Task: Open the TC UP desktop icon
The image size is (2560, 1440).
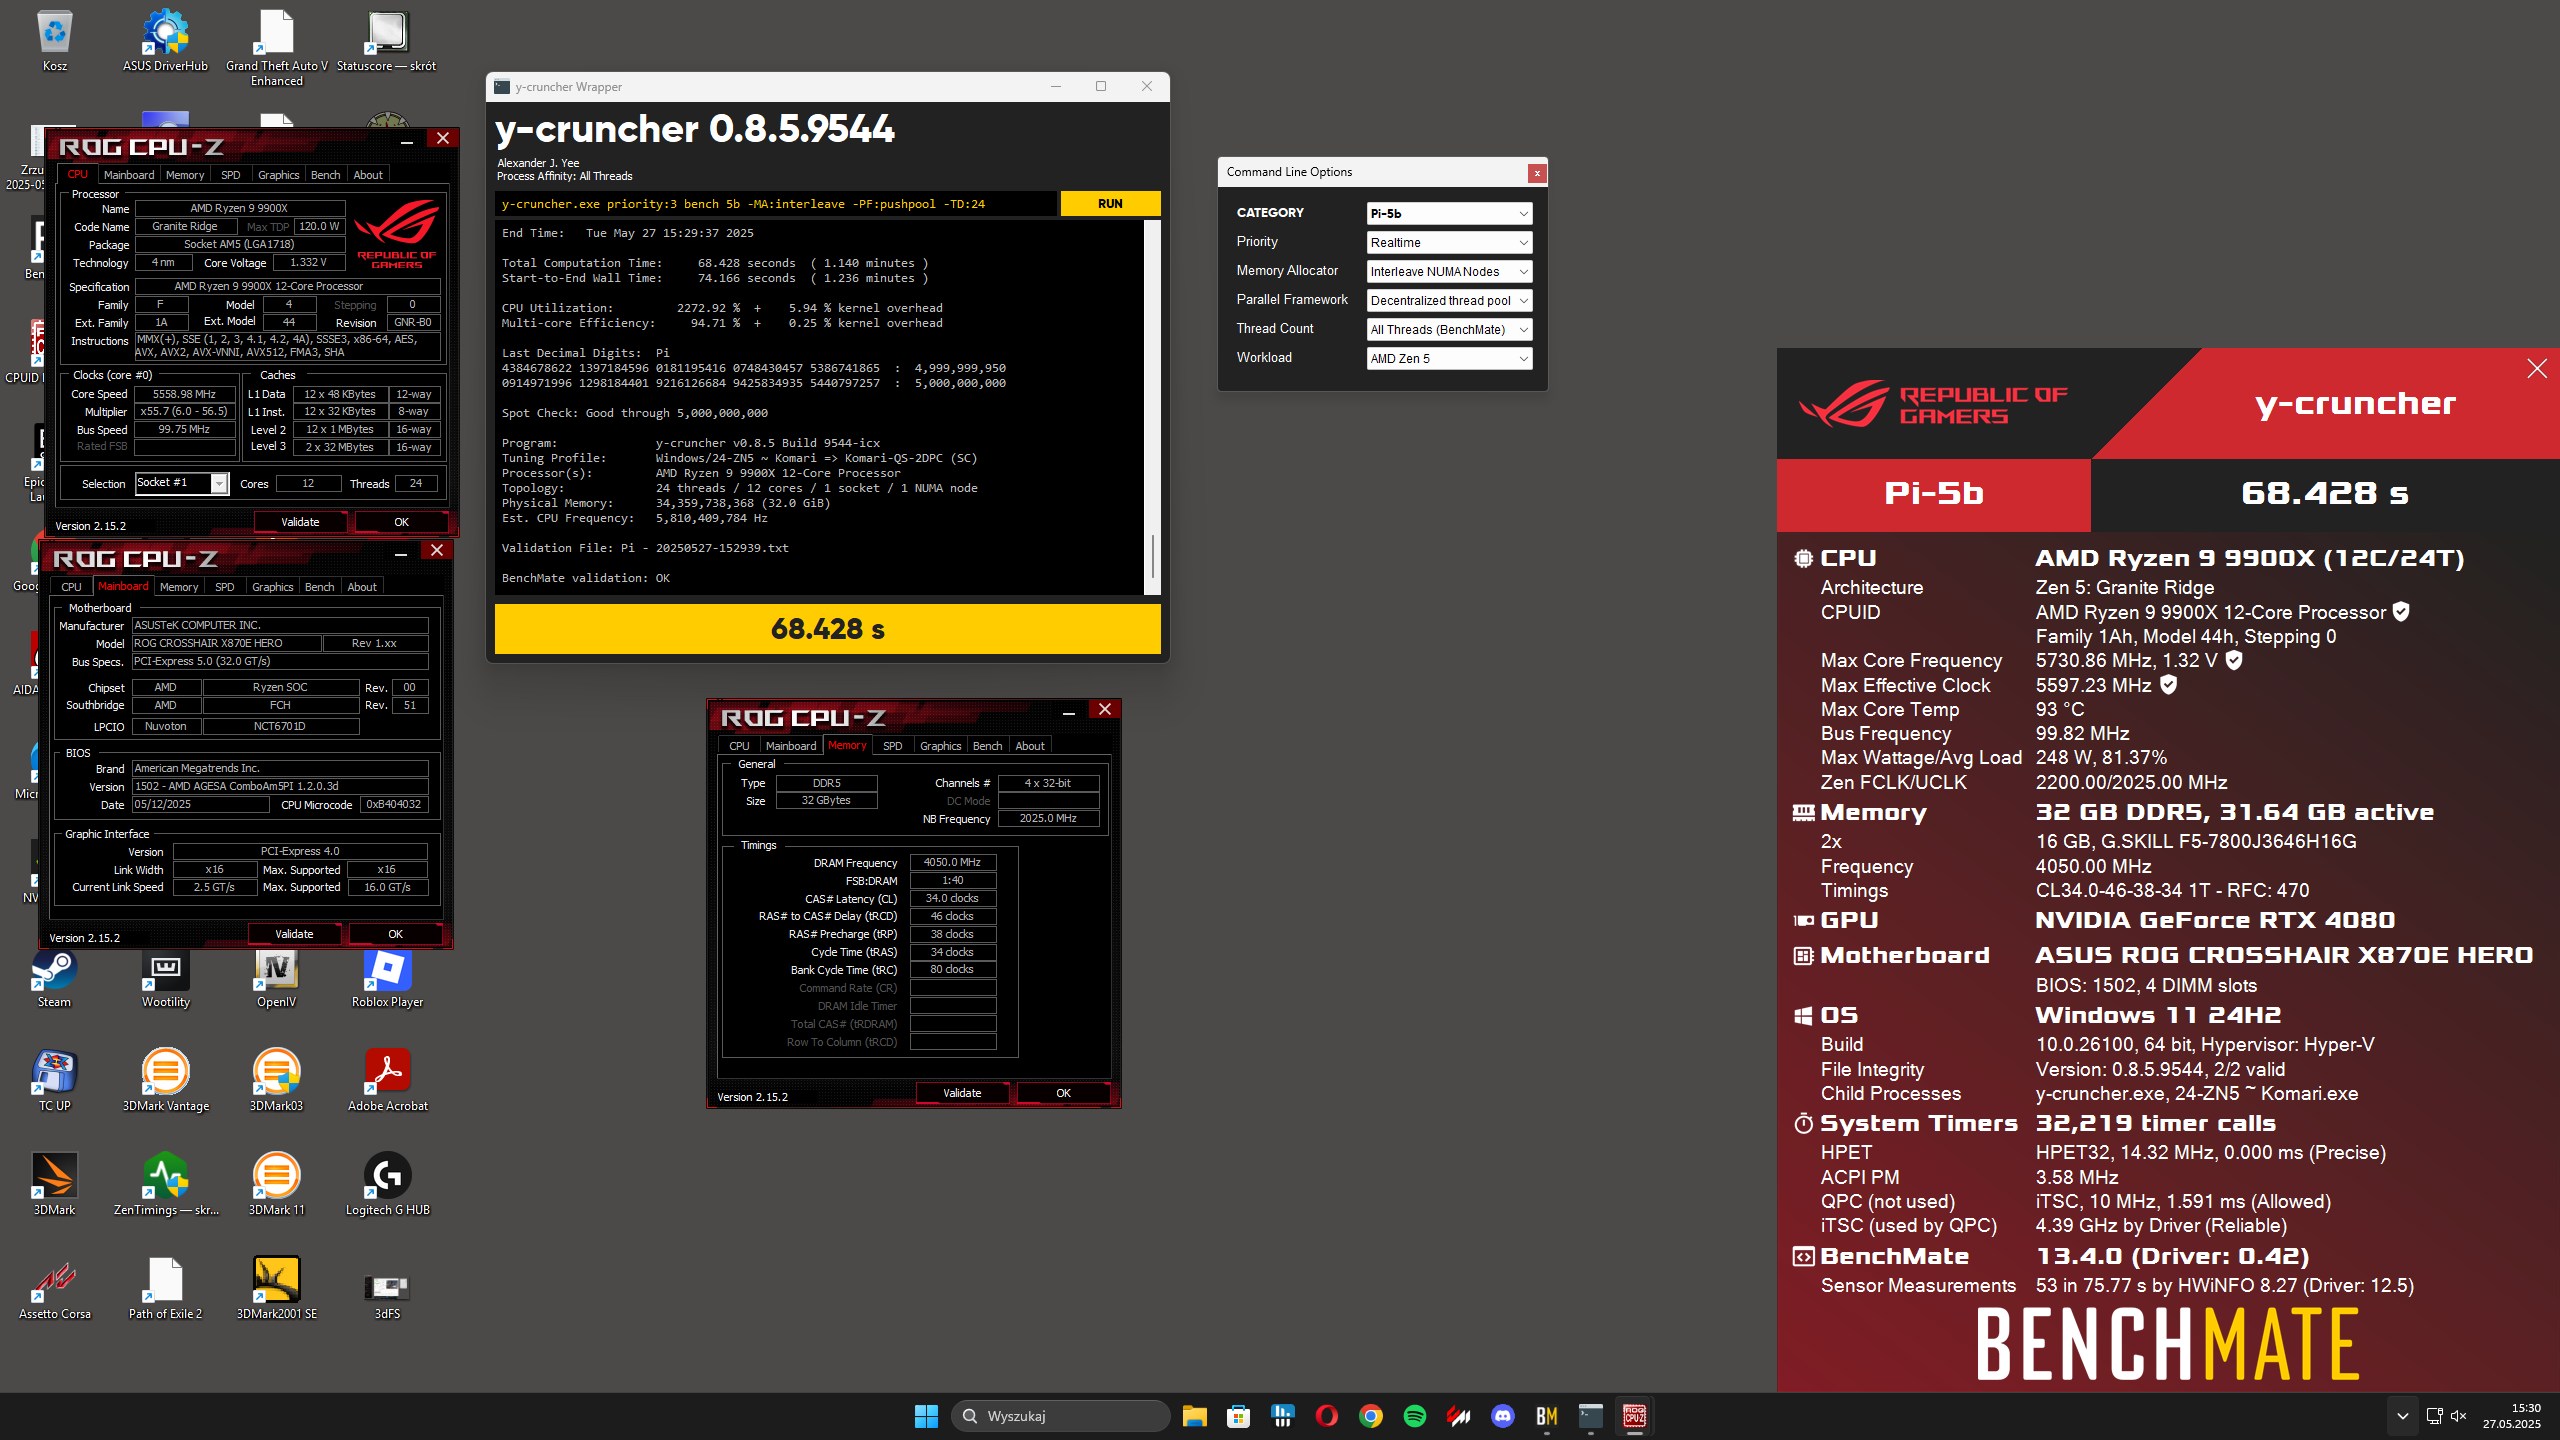Action: click(x=54, y=1082)
